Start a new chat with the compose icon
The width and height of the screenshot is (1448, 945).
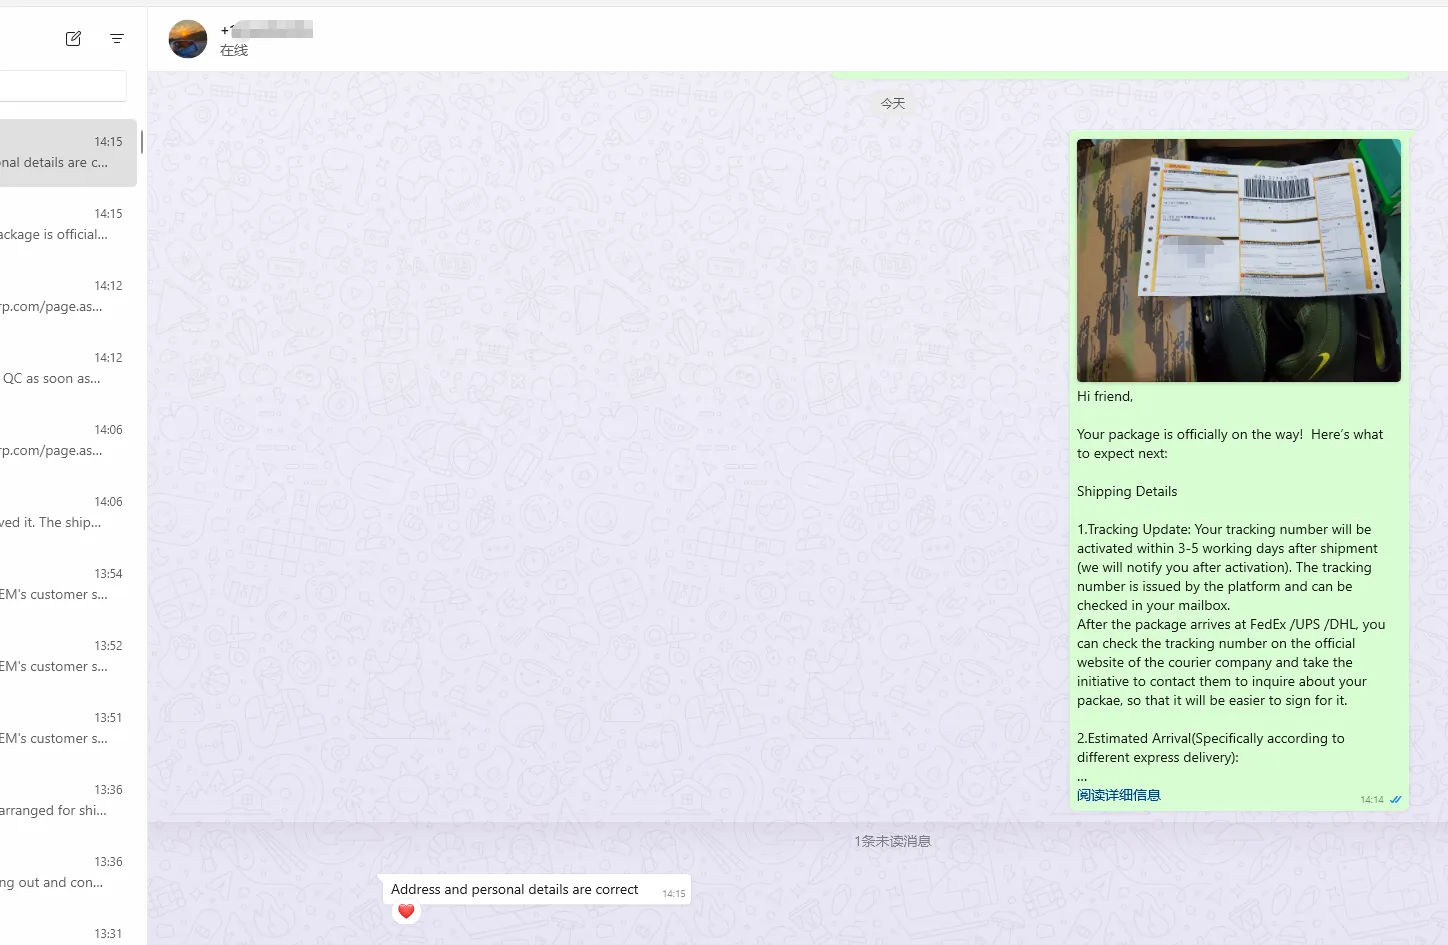point(73,39)
